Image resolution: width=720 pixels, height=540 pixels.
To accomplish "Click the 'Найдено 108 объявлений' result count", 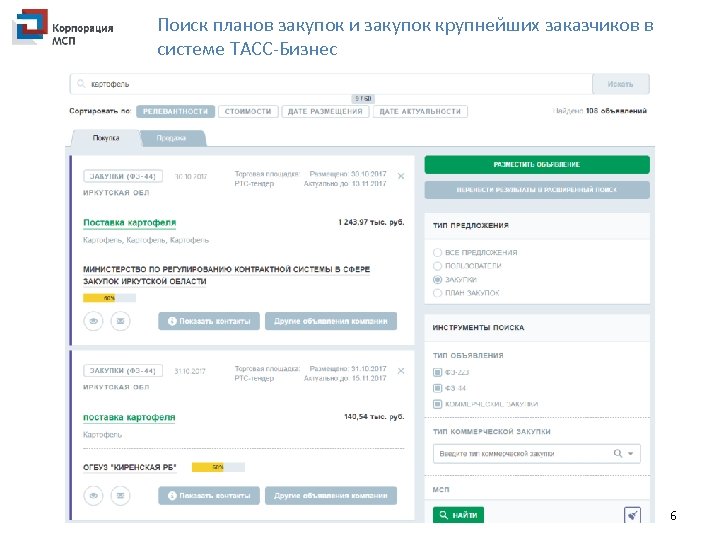I will 599,111.
